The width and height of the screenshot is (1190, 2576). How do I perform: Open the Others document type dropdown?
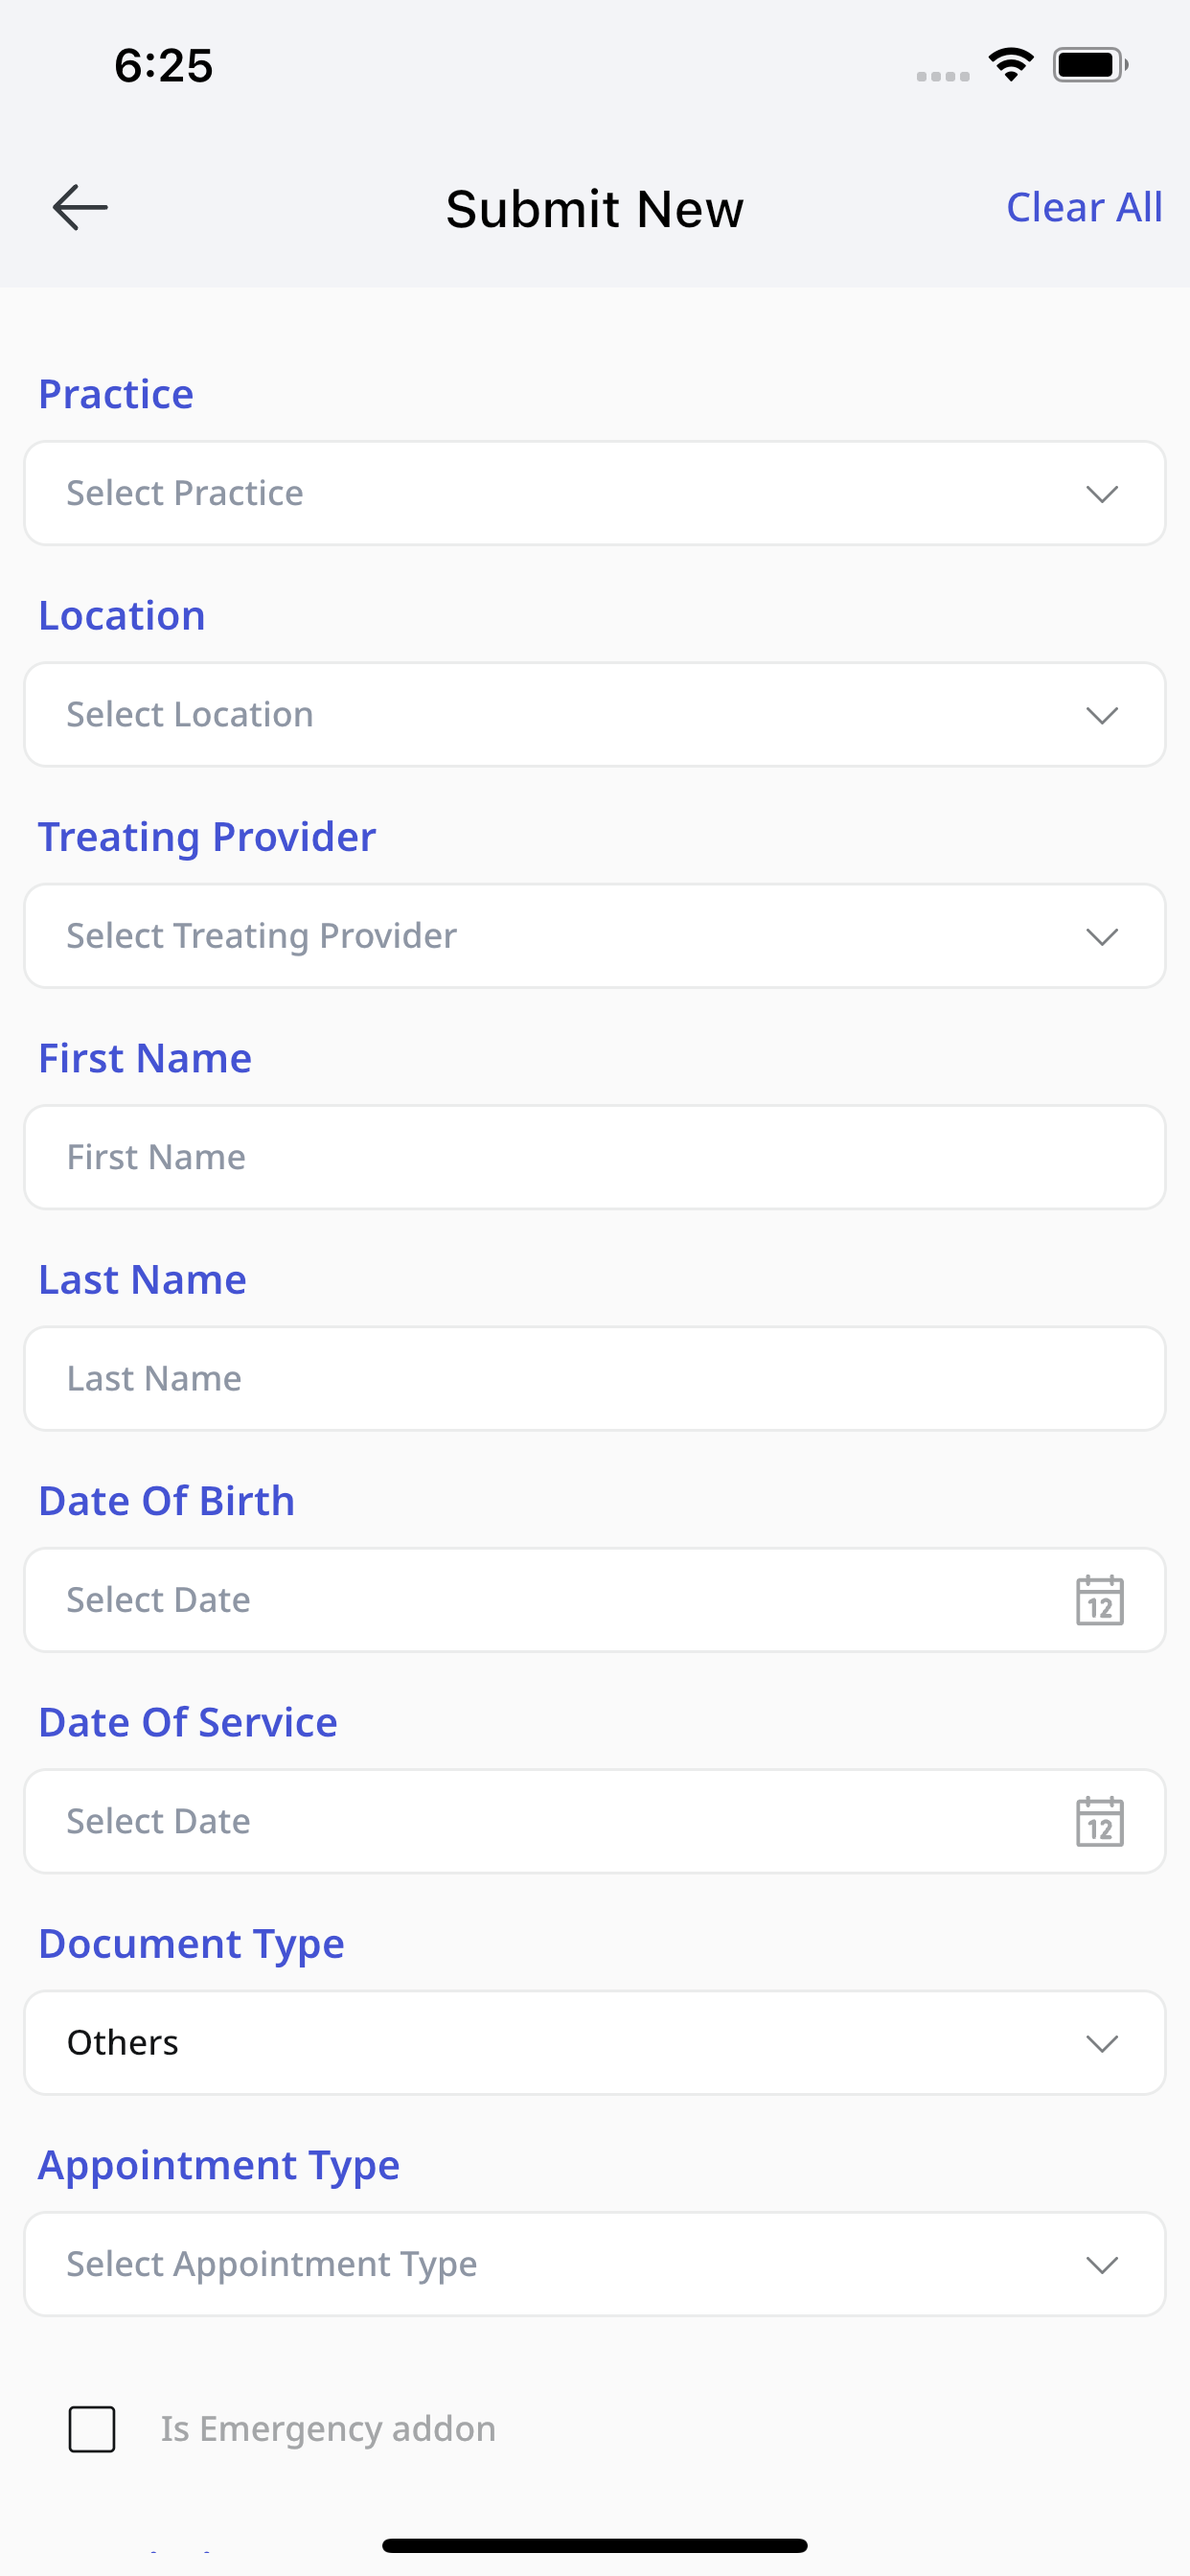click(595, 2043)
